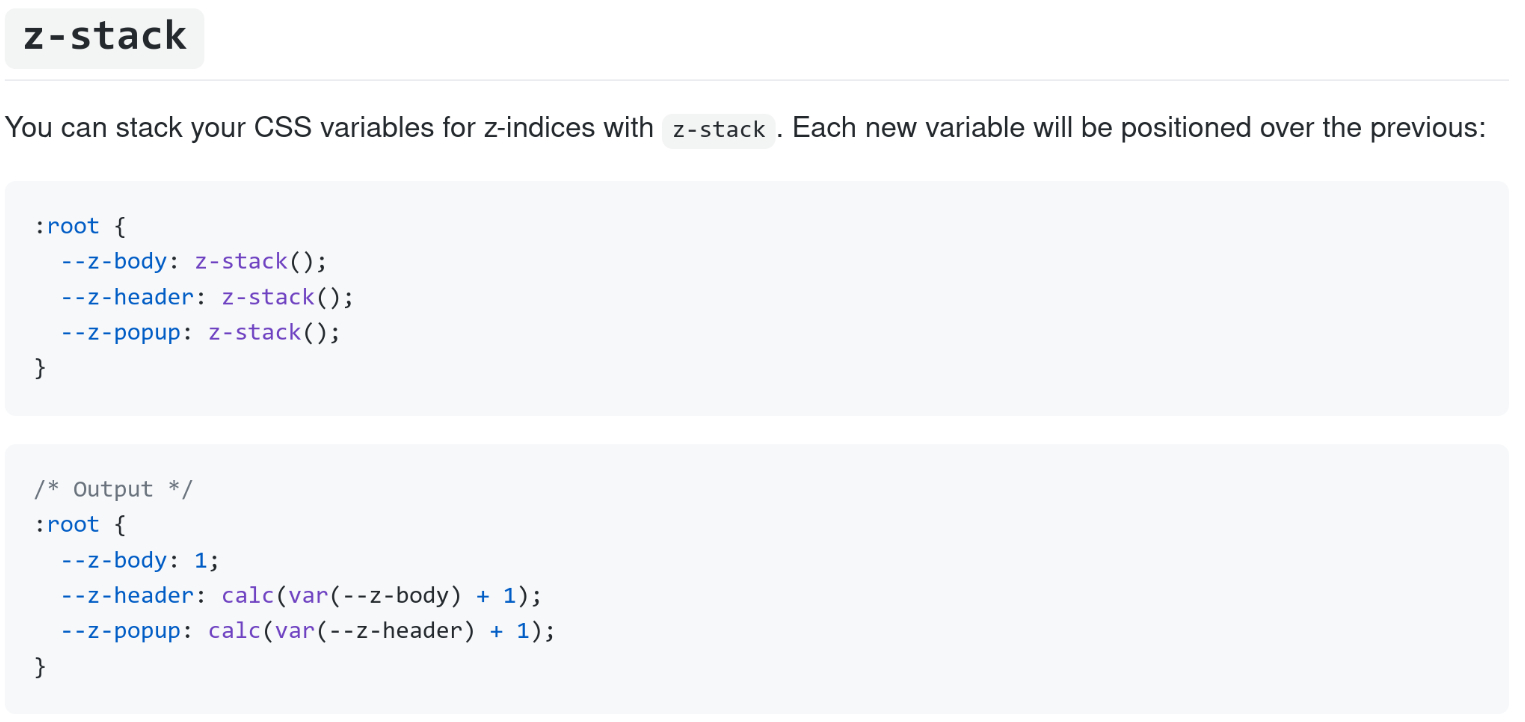The height and width of the screenshot is (722, 1525).
Task: Click closing brace of first code block
Action: point(40,369)
